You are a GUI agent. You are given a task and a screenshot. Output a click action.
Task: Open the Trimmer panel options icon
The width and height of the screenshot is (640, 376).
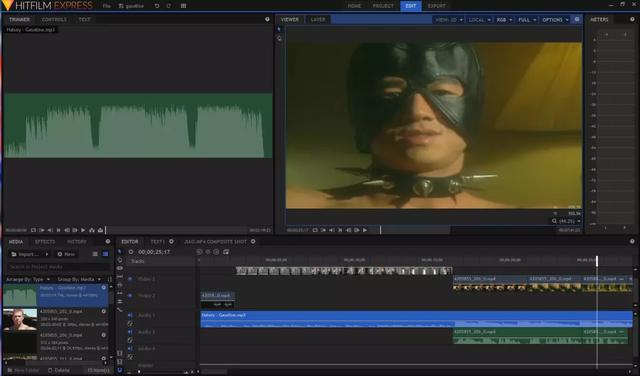267,19
